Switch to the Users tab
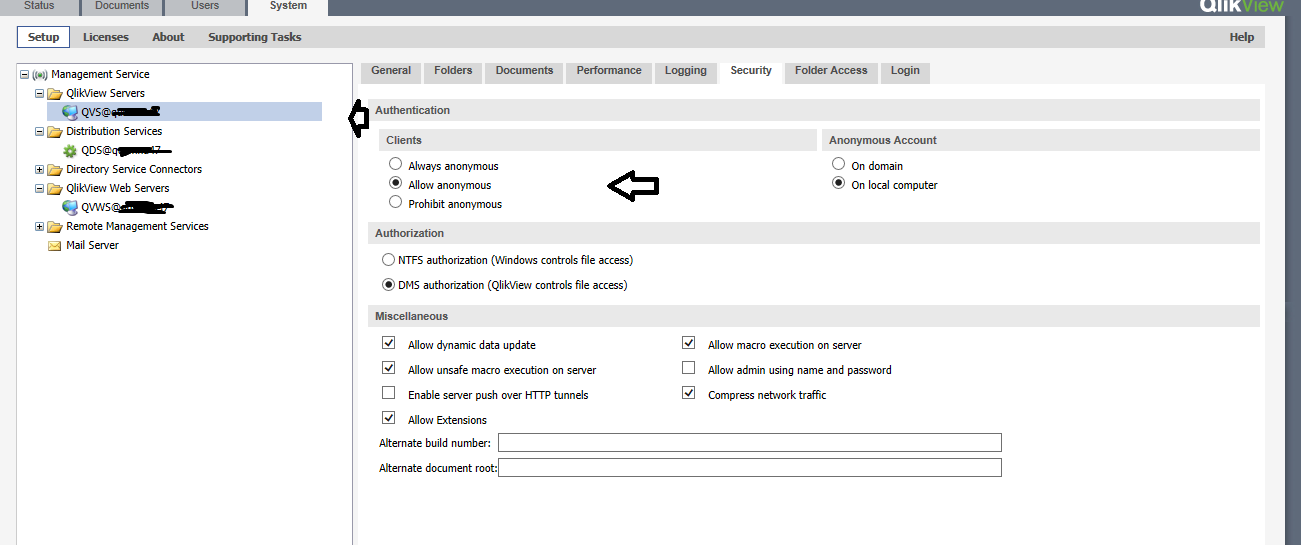 [204, 6]
